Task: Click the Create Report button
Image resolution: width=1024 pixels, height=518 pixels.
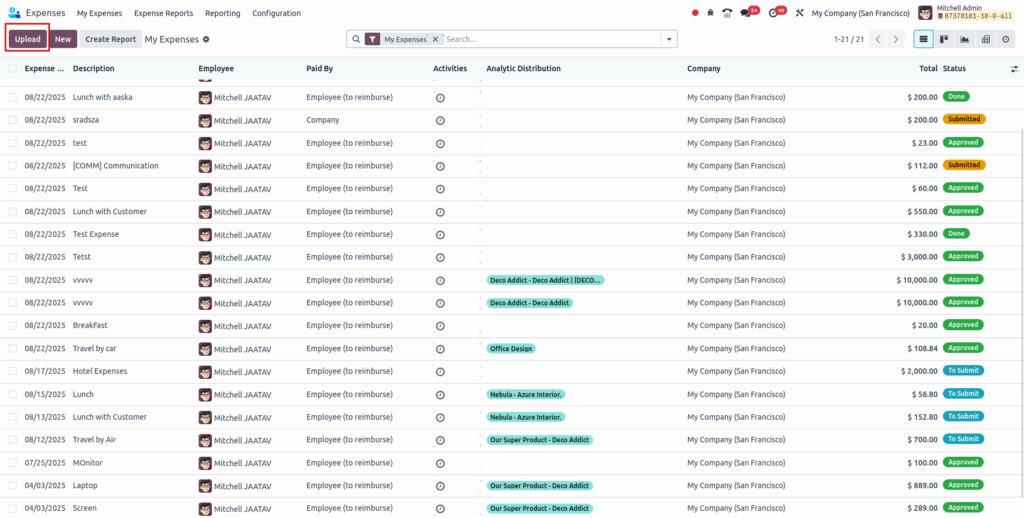Action: click(x=110, y=39)
